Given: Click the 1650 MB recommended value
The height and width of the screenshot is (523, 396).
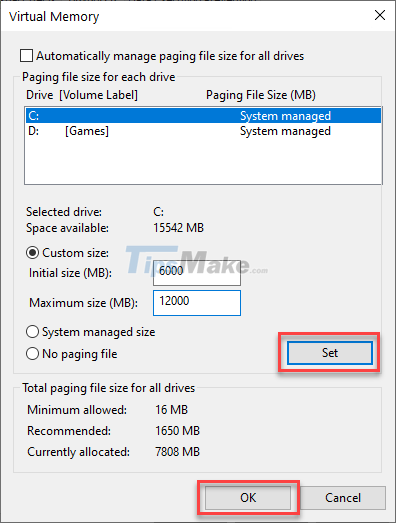Looking at the screenshot, I should [x=177, y=431].
